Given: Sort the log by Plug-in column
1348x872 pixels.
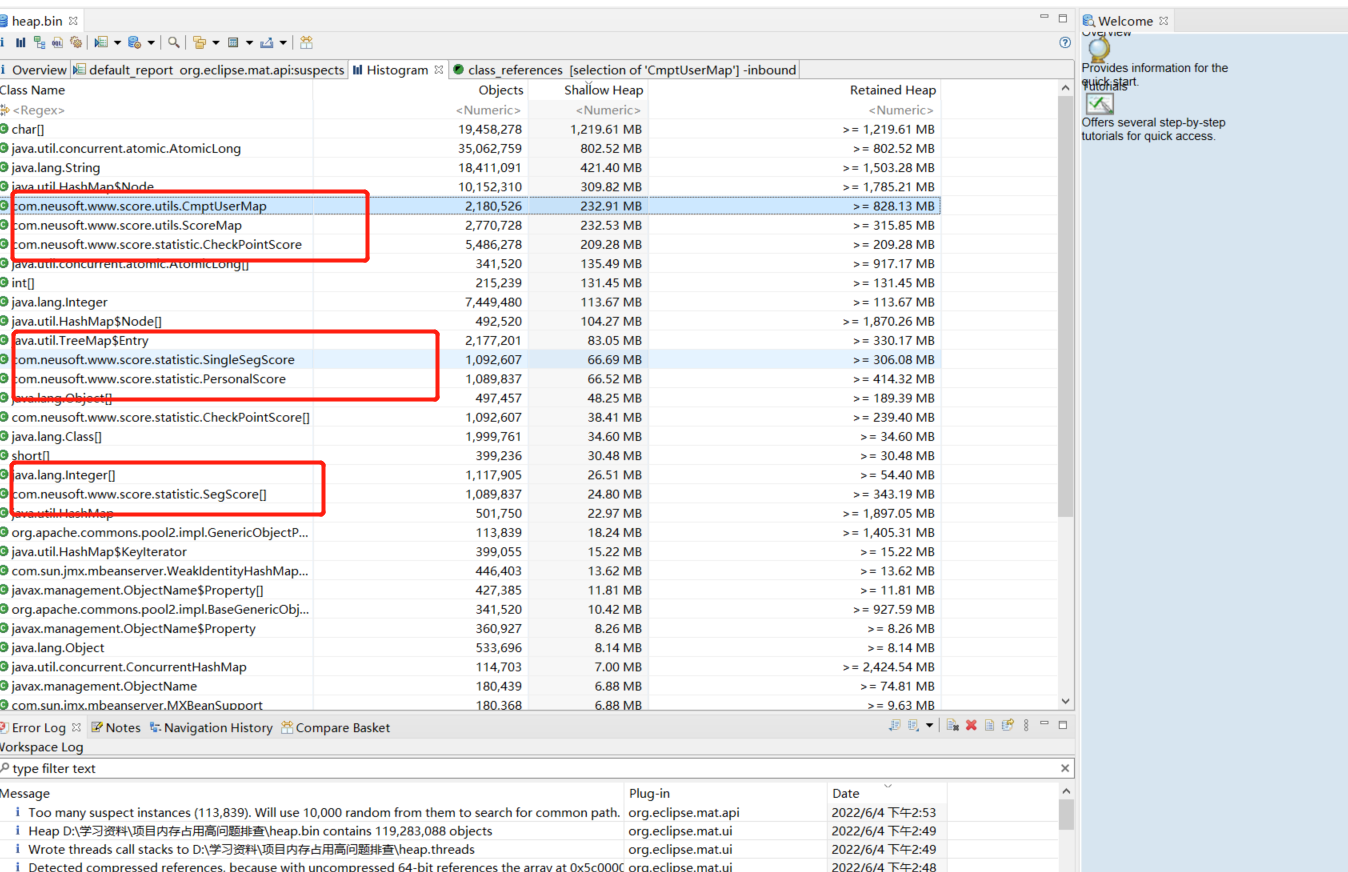Looking at the screenshot, I should [x=725, y=793].
